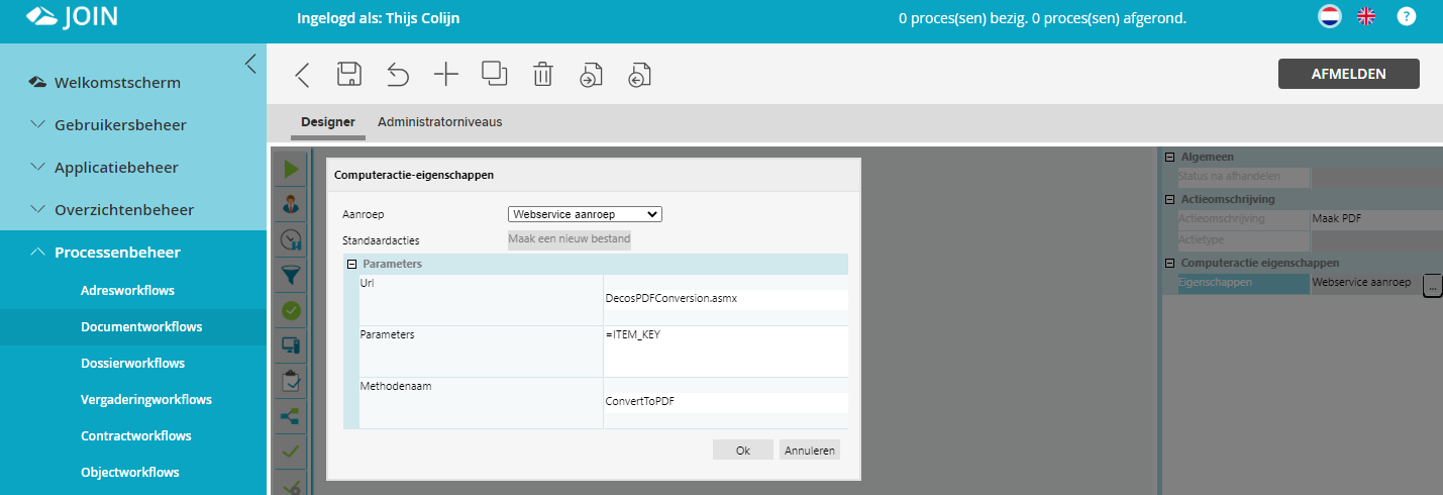Click the Save floppy disk icon
The height and width of the screenshot is (495, 1443).
pyautogui.click(x=349, y=75)
